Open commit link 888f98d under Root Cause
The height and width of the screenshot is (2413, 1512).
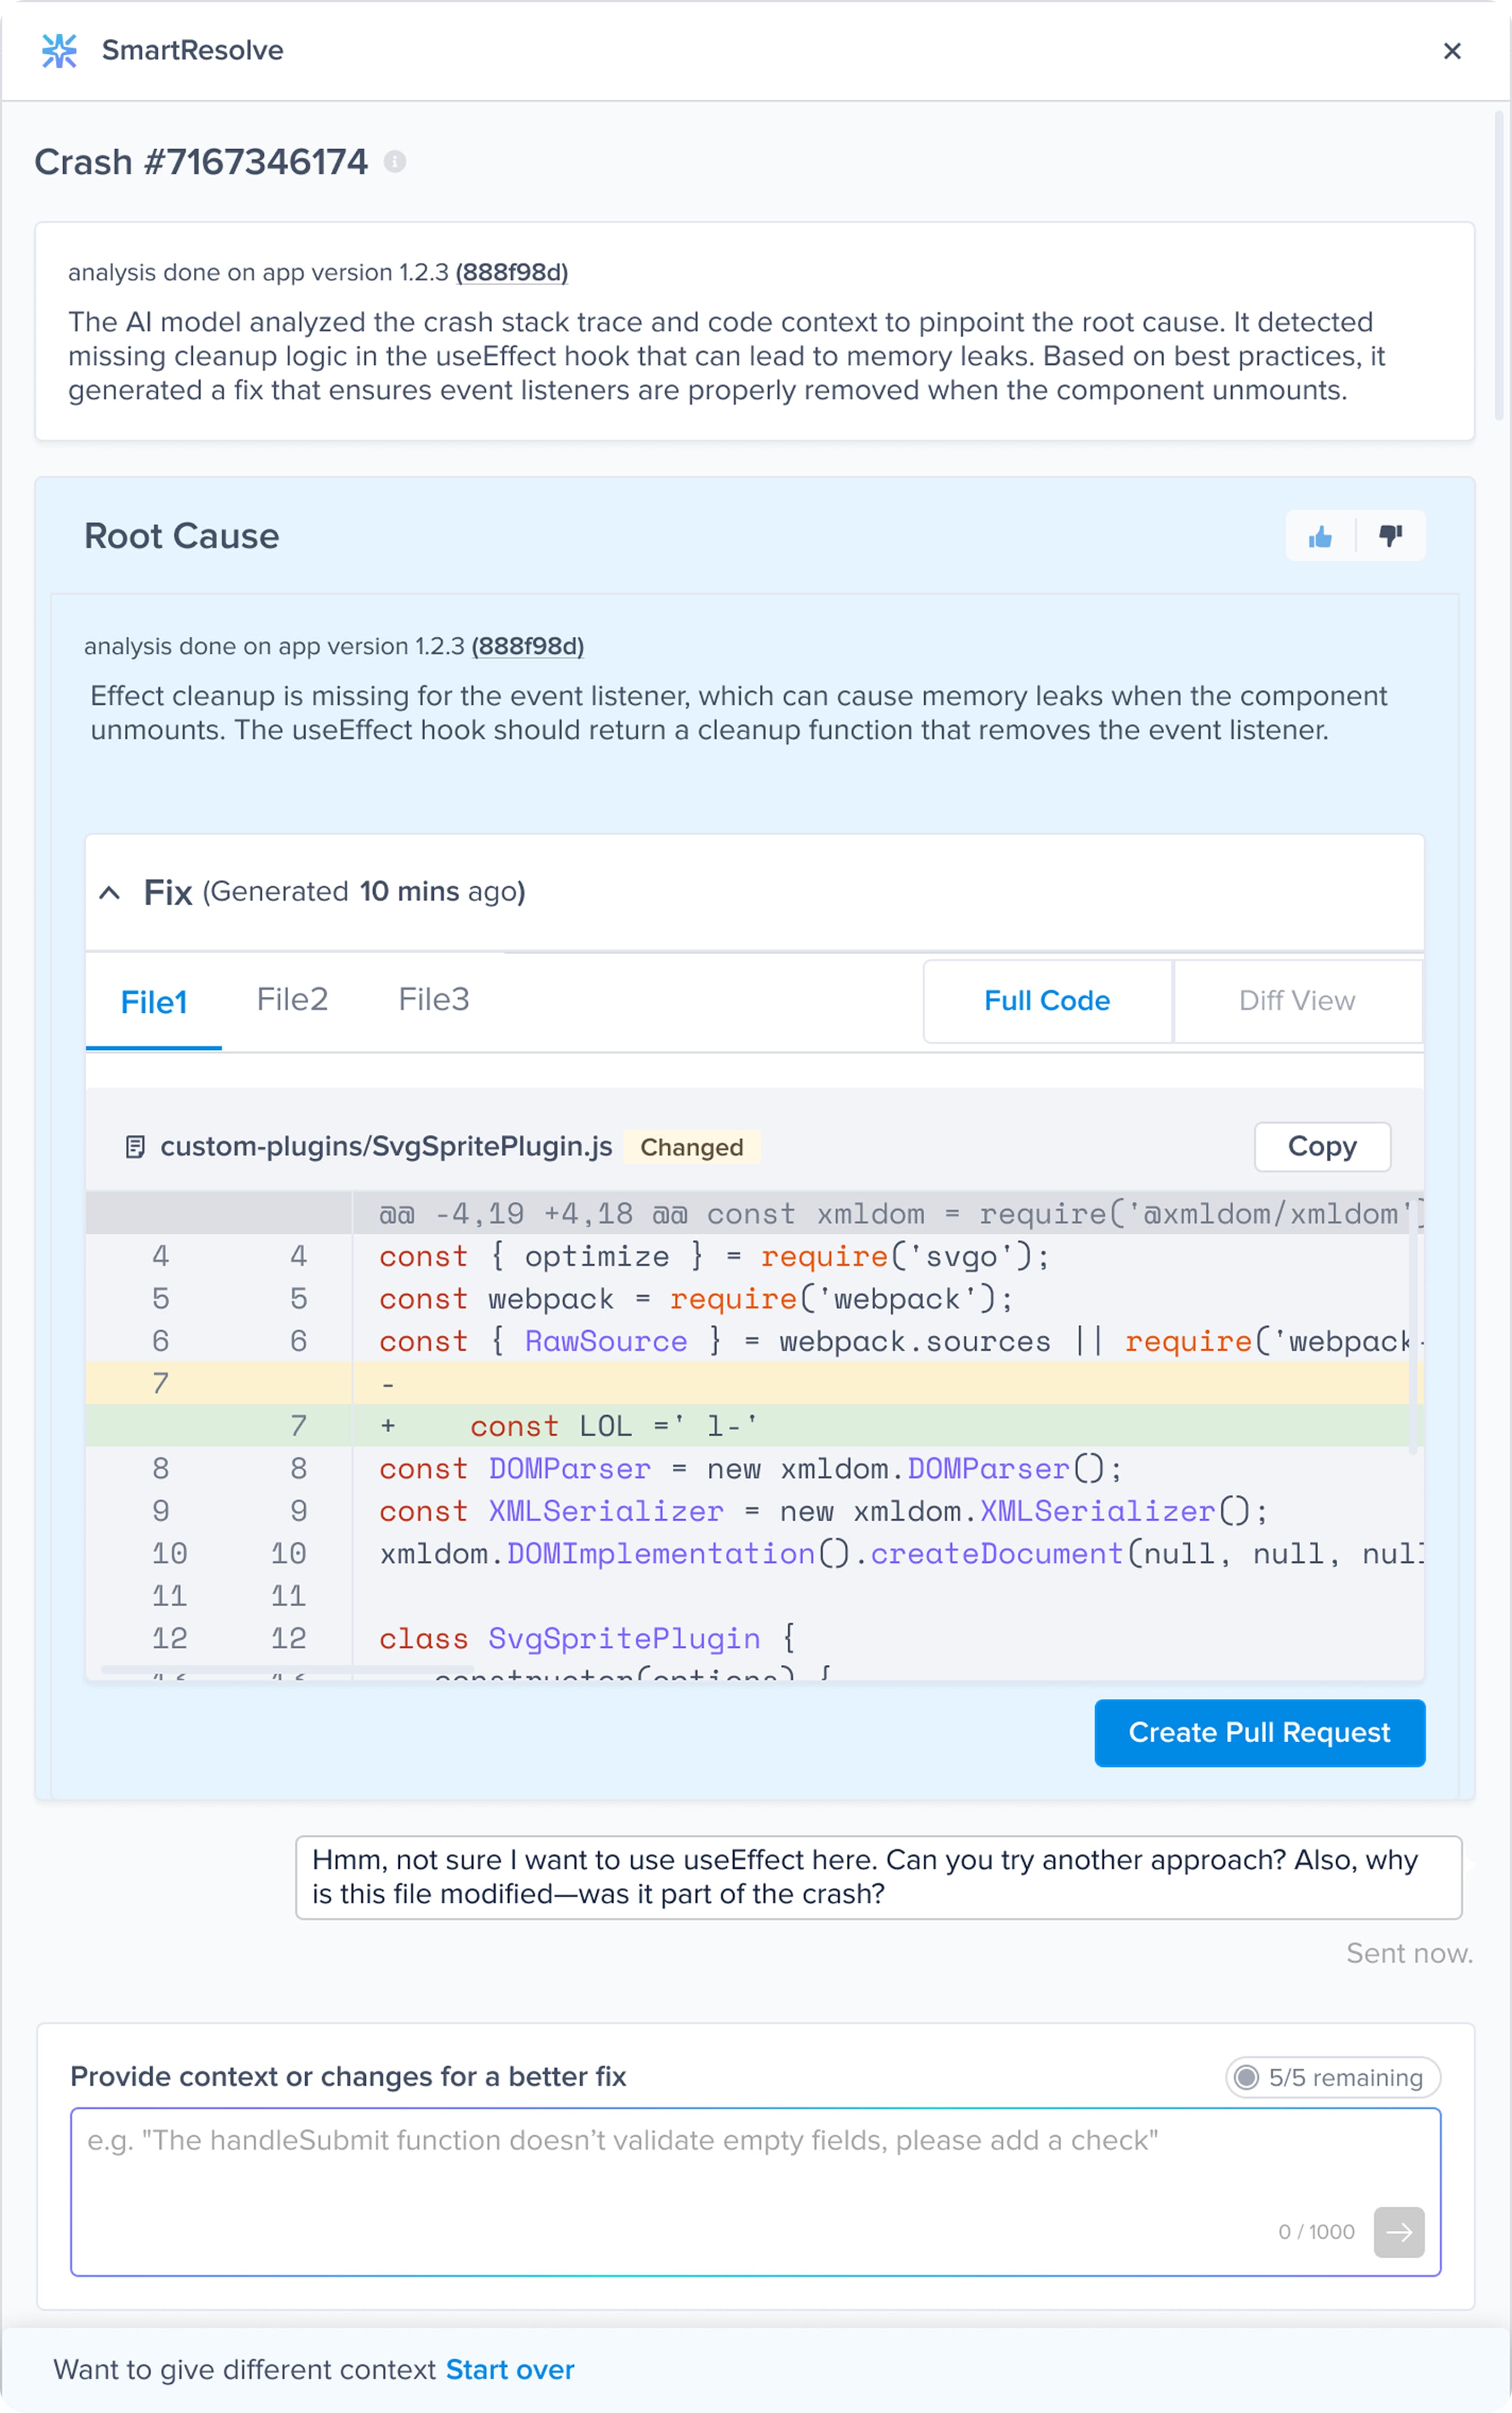pos(528,646)
